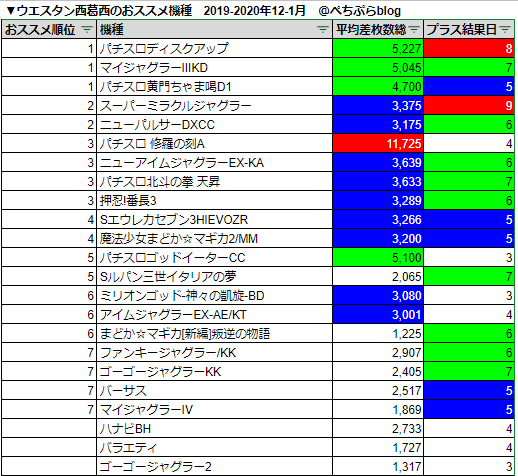Click the blue 3,175 value cell

pyautogui.click(x=378, y=124)
